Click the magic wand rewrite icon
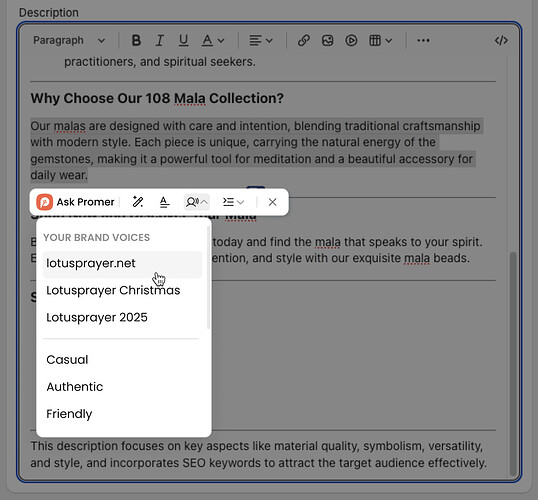Image resolution: width=538 pixels, height=500 pixels. click(x=138, y=202)
